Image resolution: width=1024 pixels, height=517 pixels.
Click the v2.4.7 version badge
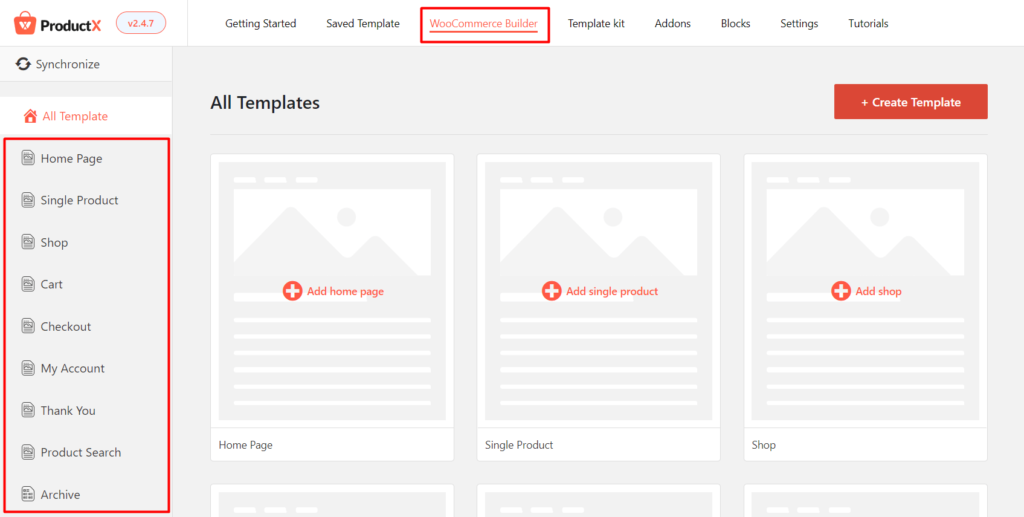pos(141,23)
